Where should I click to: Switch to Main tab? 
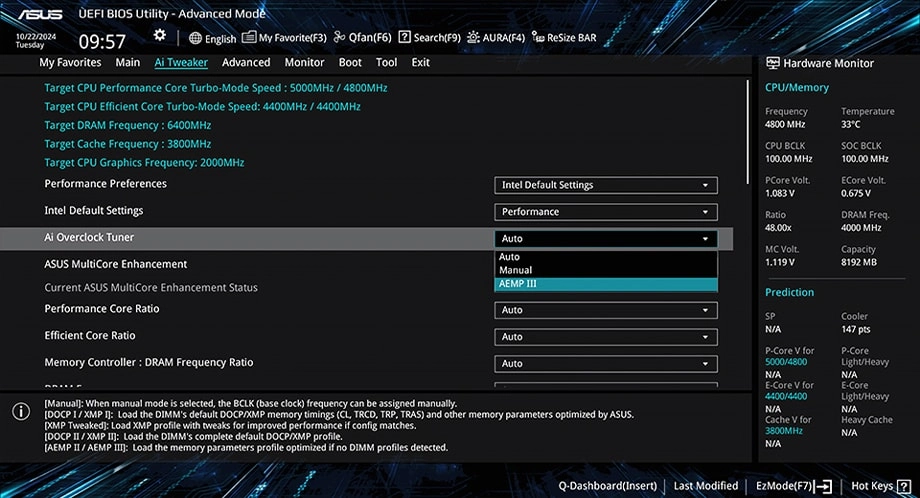tap(127, 62)
